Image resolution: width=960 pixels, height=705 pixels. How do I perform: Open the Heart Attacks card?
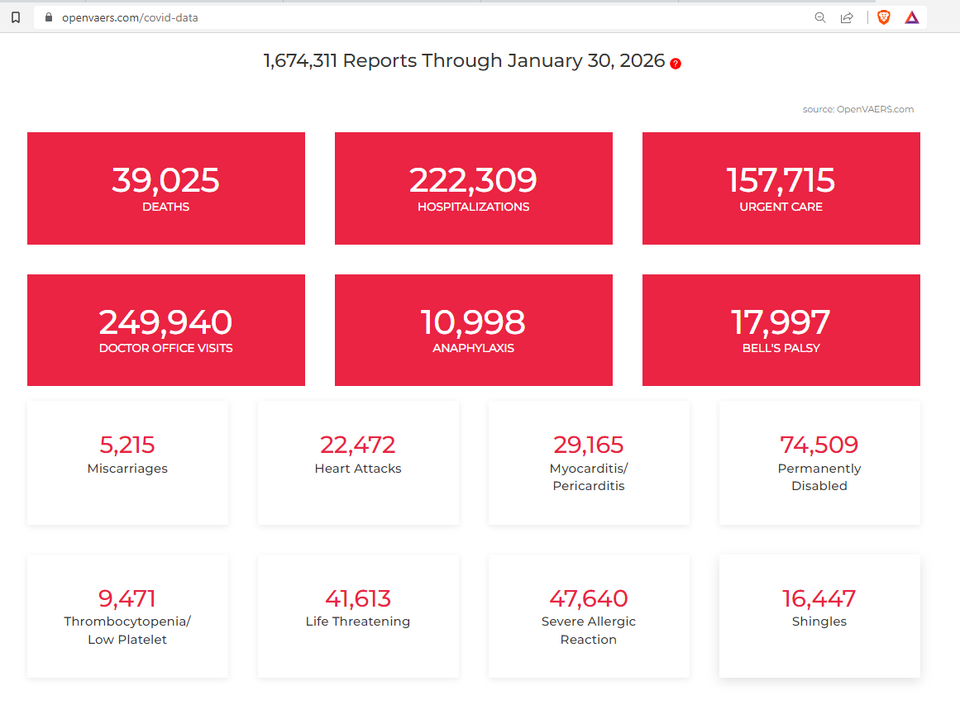(358, 462)
